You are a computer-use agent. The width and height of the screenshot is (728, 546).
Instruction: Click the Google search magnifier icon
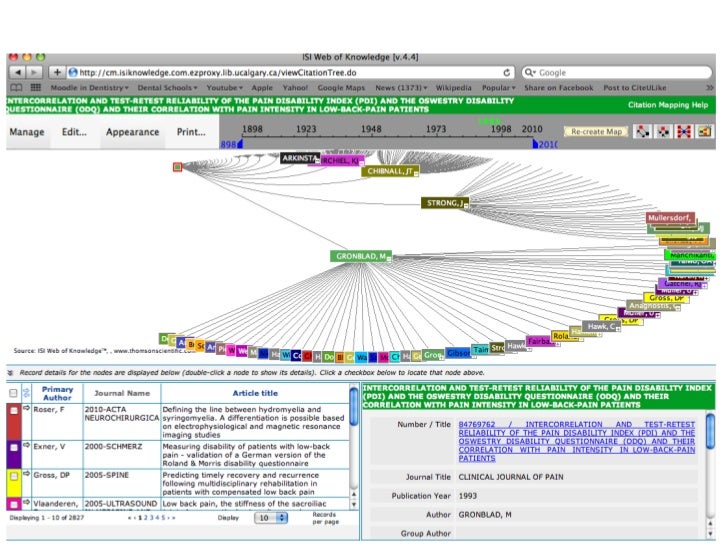coord(529,72)
